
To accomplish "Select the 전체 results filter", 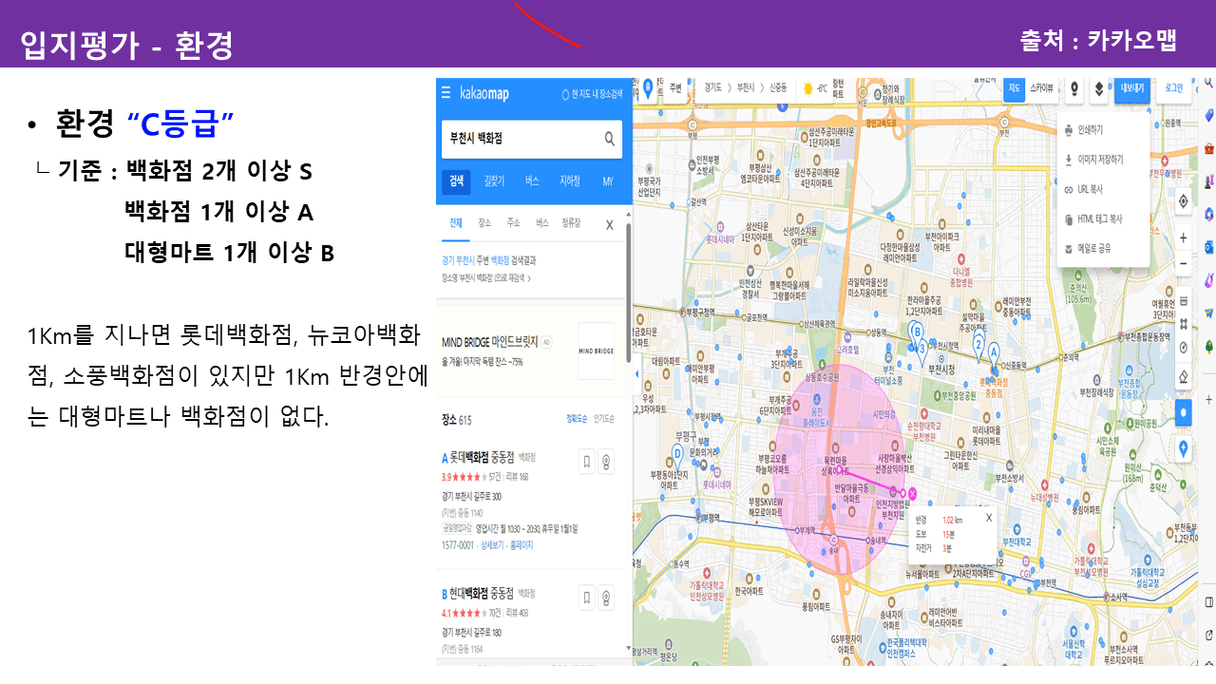I will pyautogui.click(x=456, y=223).
